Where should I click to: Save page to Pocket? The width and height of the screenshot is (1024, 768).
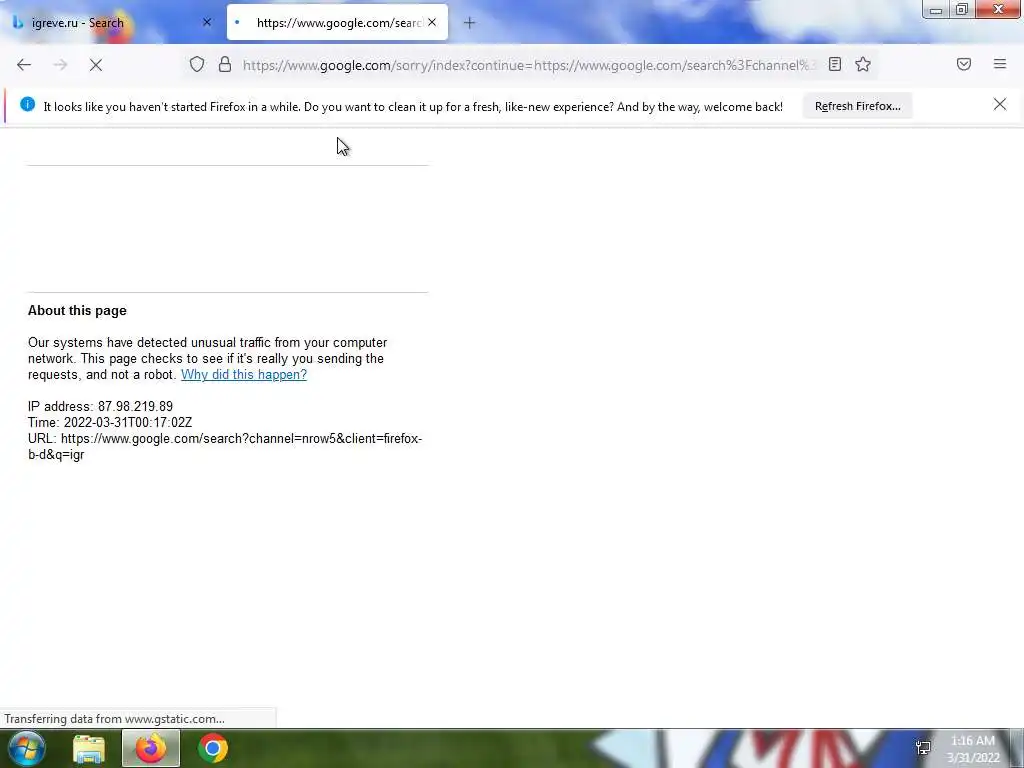964,64
